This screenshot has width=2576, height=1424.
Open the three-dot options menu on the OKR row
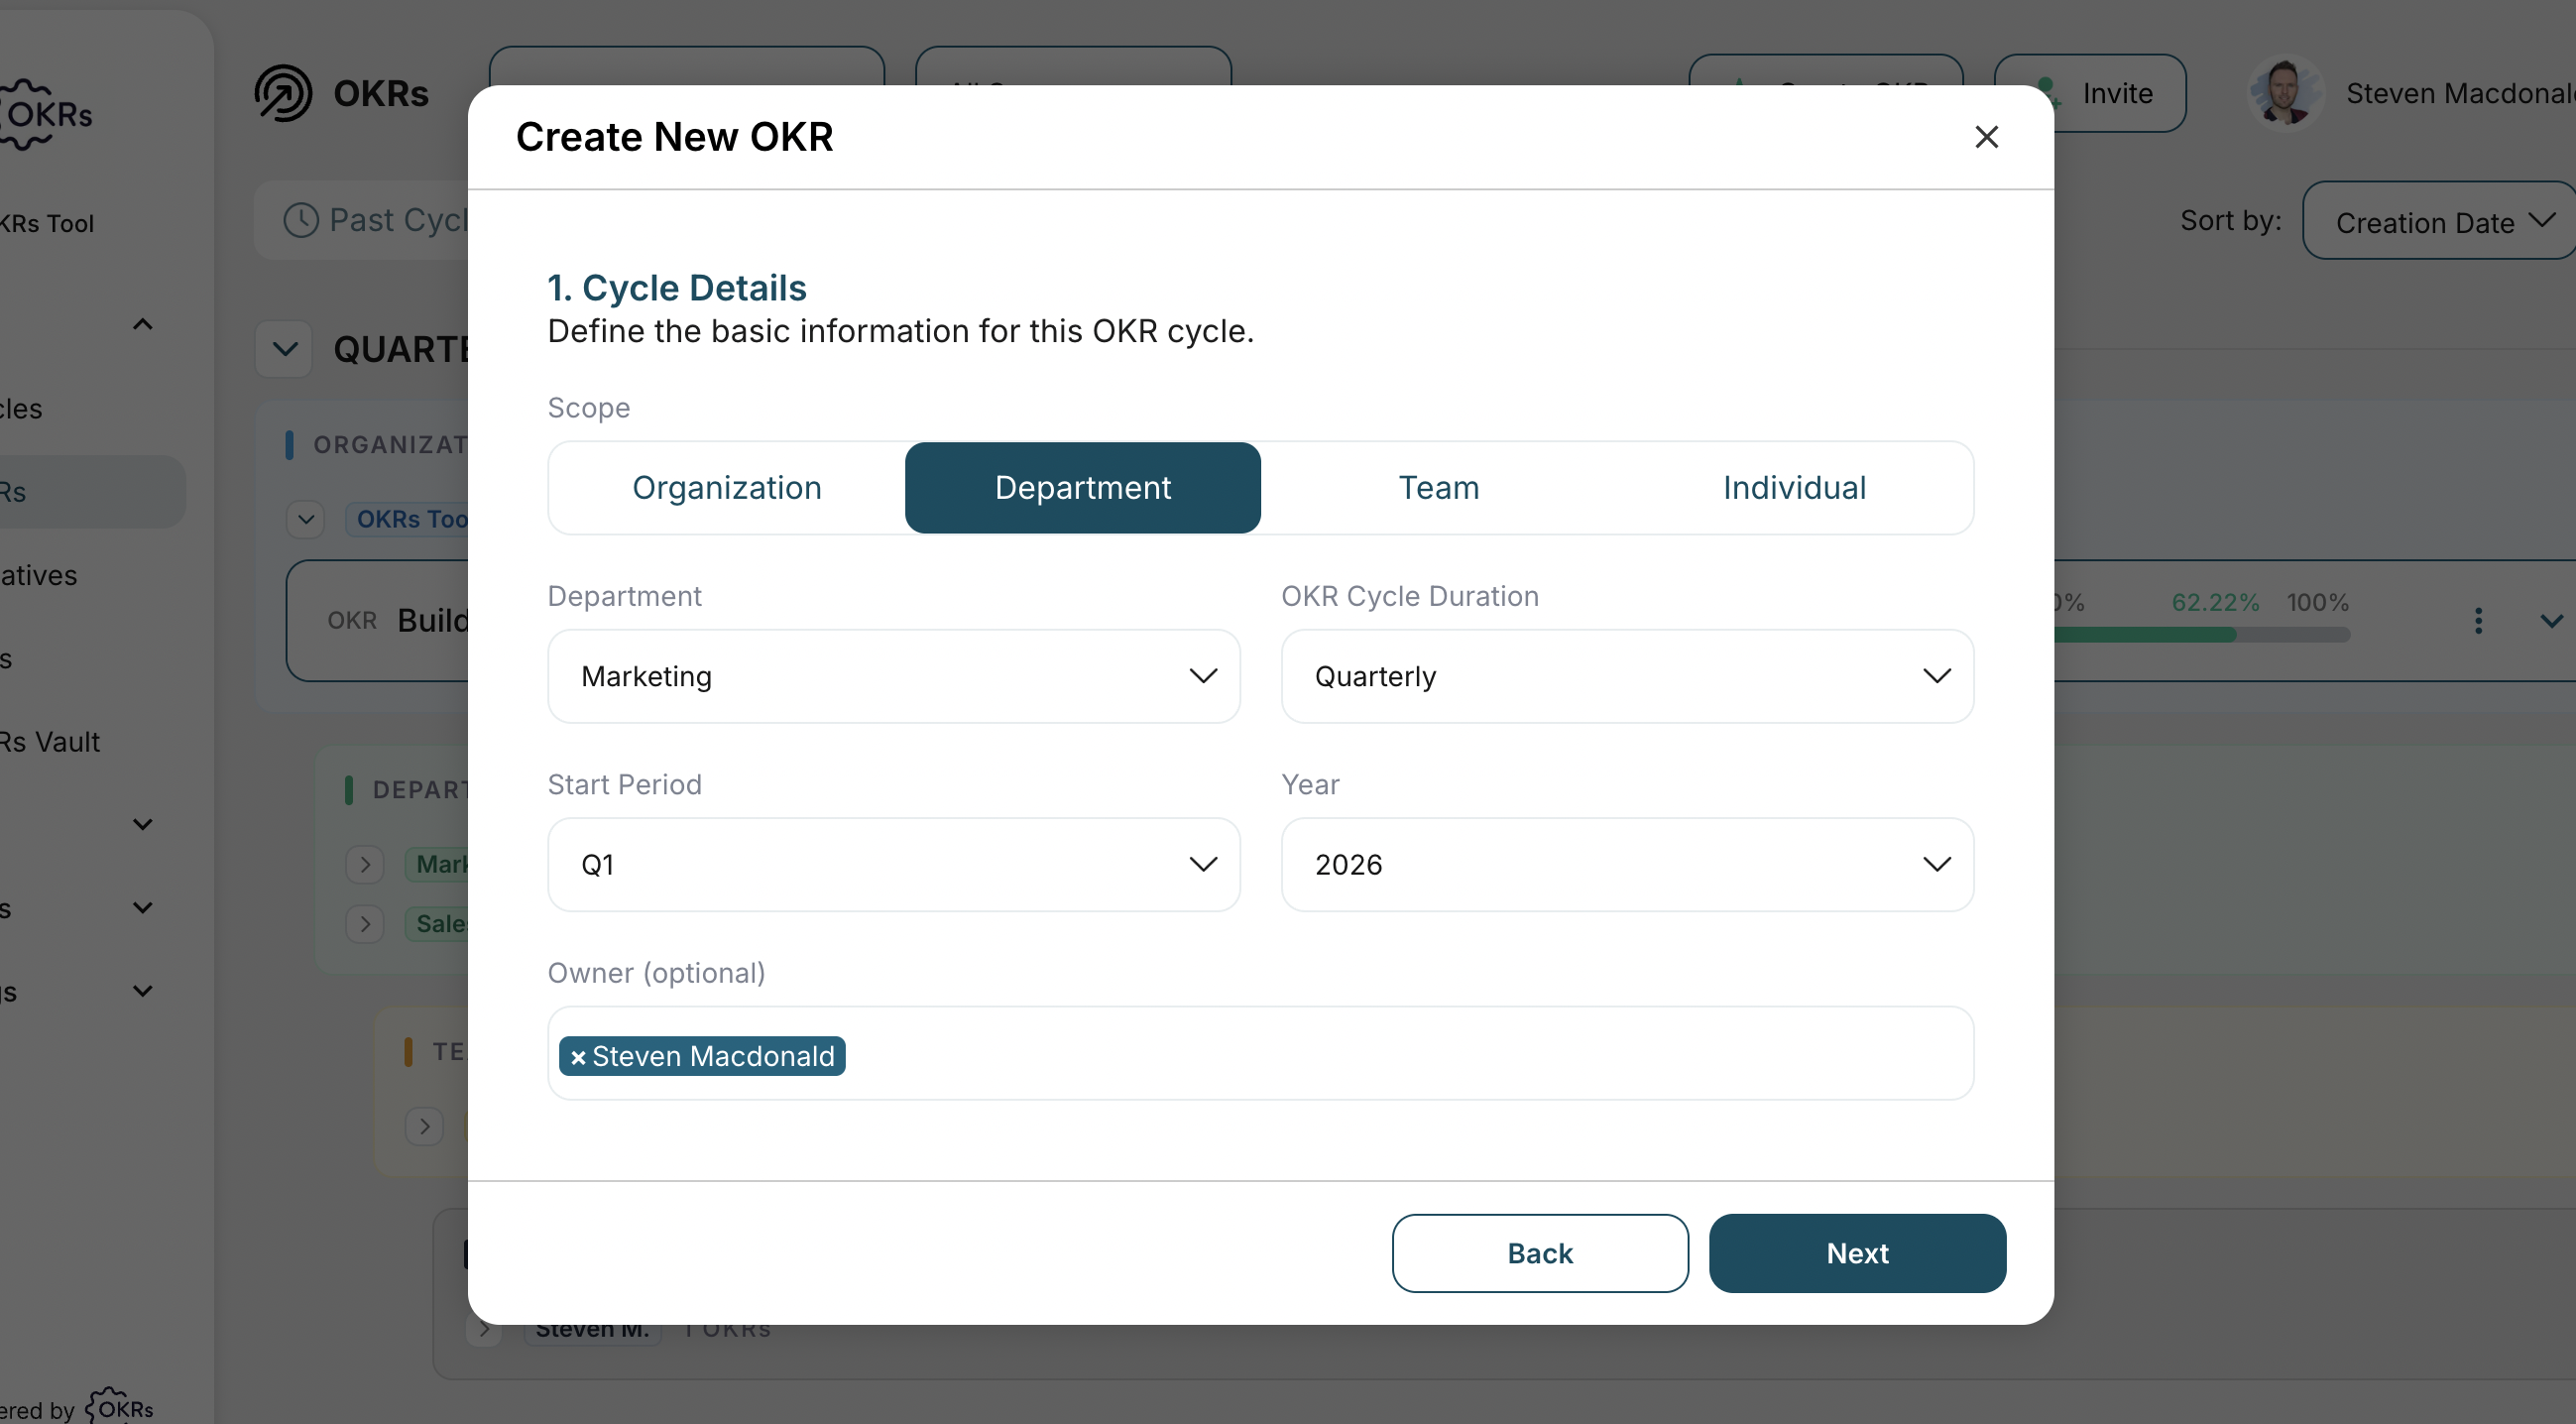tap(2479, 621)
